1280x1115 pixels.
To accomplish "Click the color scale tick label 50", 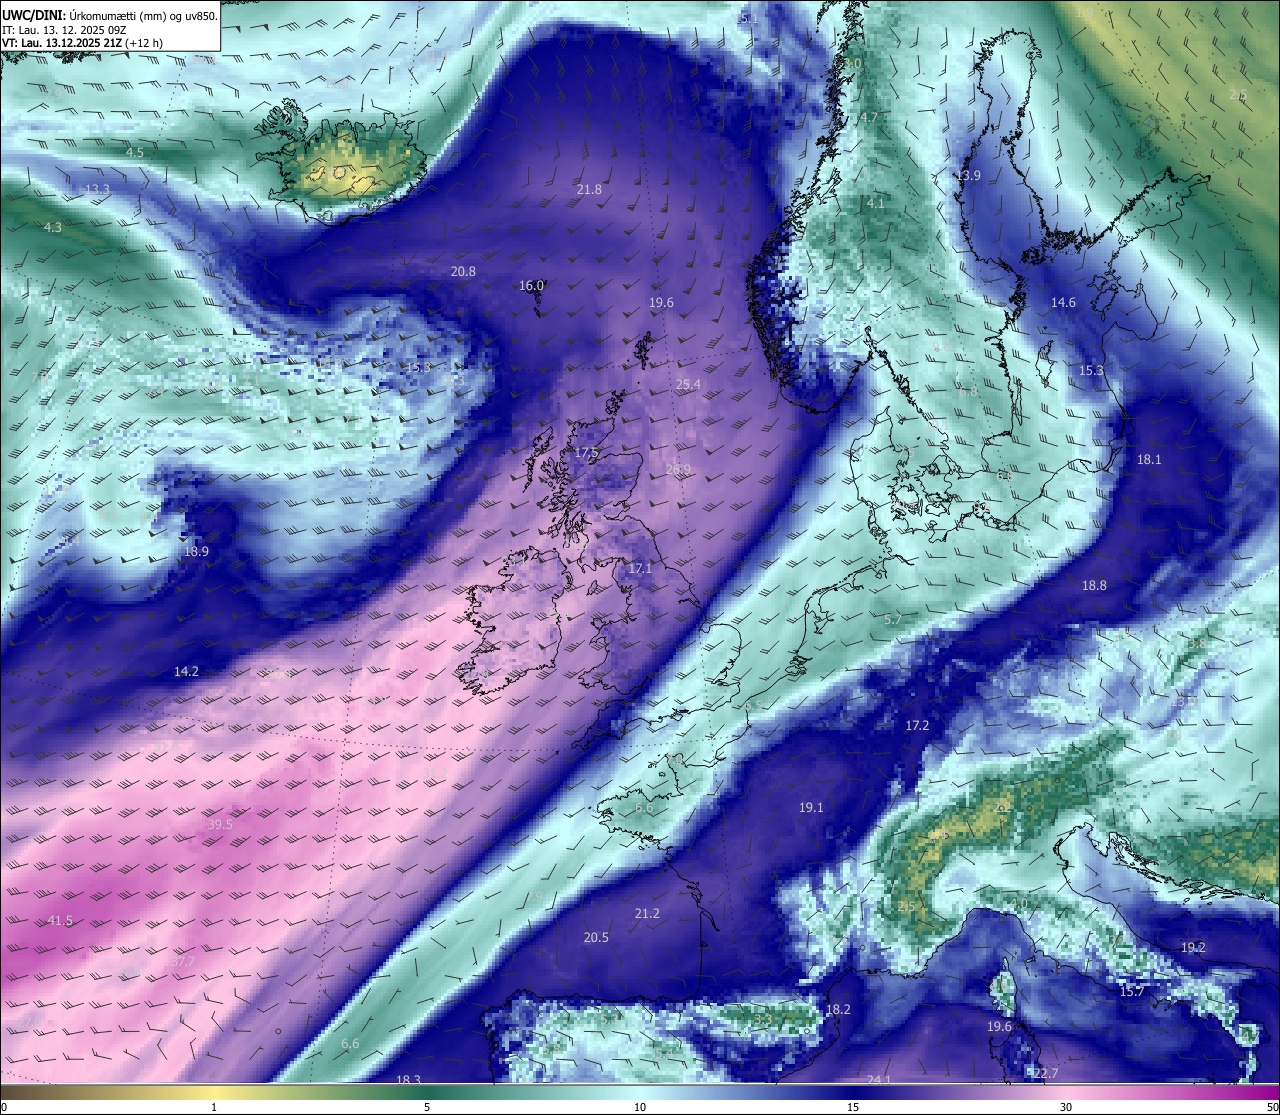I will pos(1272,1107).
